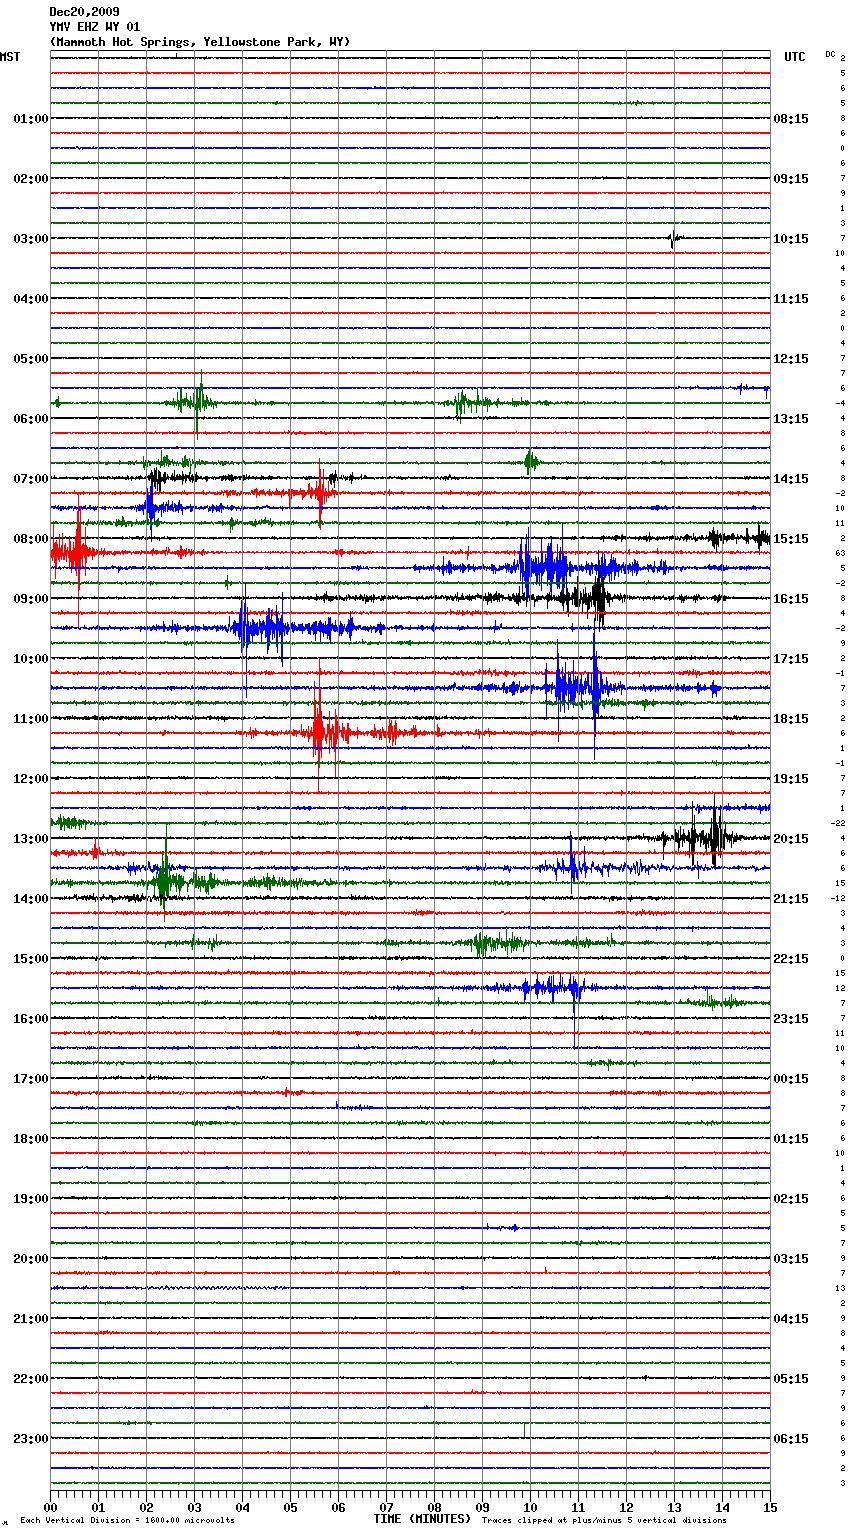The image size is (850, 1534).
Task: Select the "12:00" MST time label
Action: click(x=31, y=779)
